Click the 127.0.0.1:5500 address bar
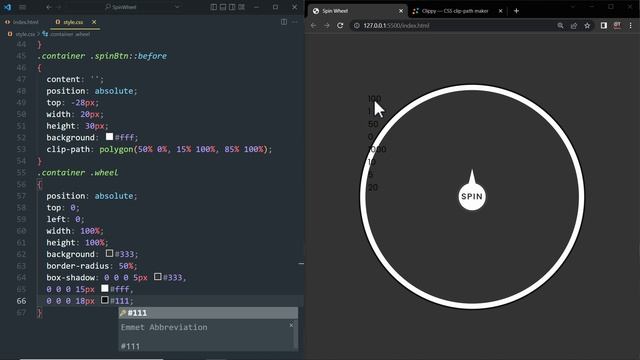 tap(453, 25)
